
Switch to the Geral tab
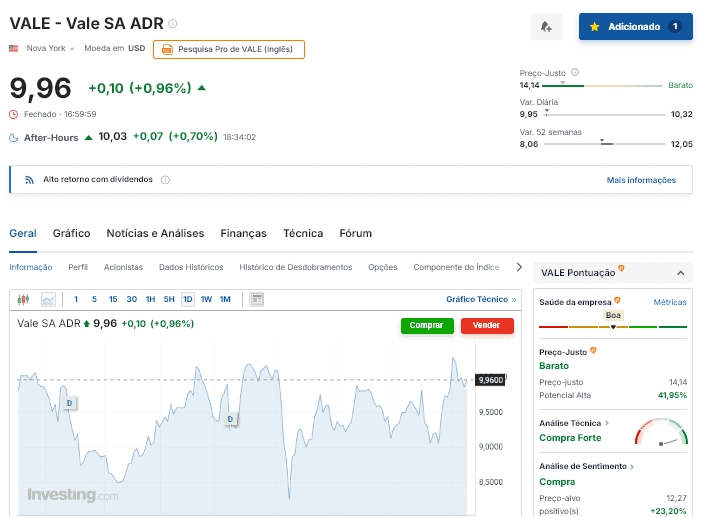tap(23, 233)
